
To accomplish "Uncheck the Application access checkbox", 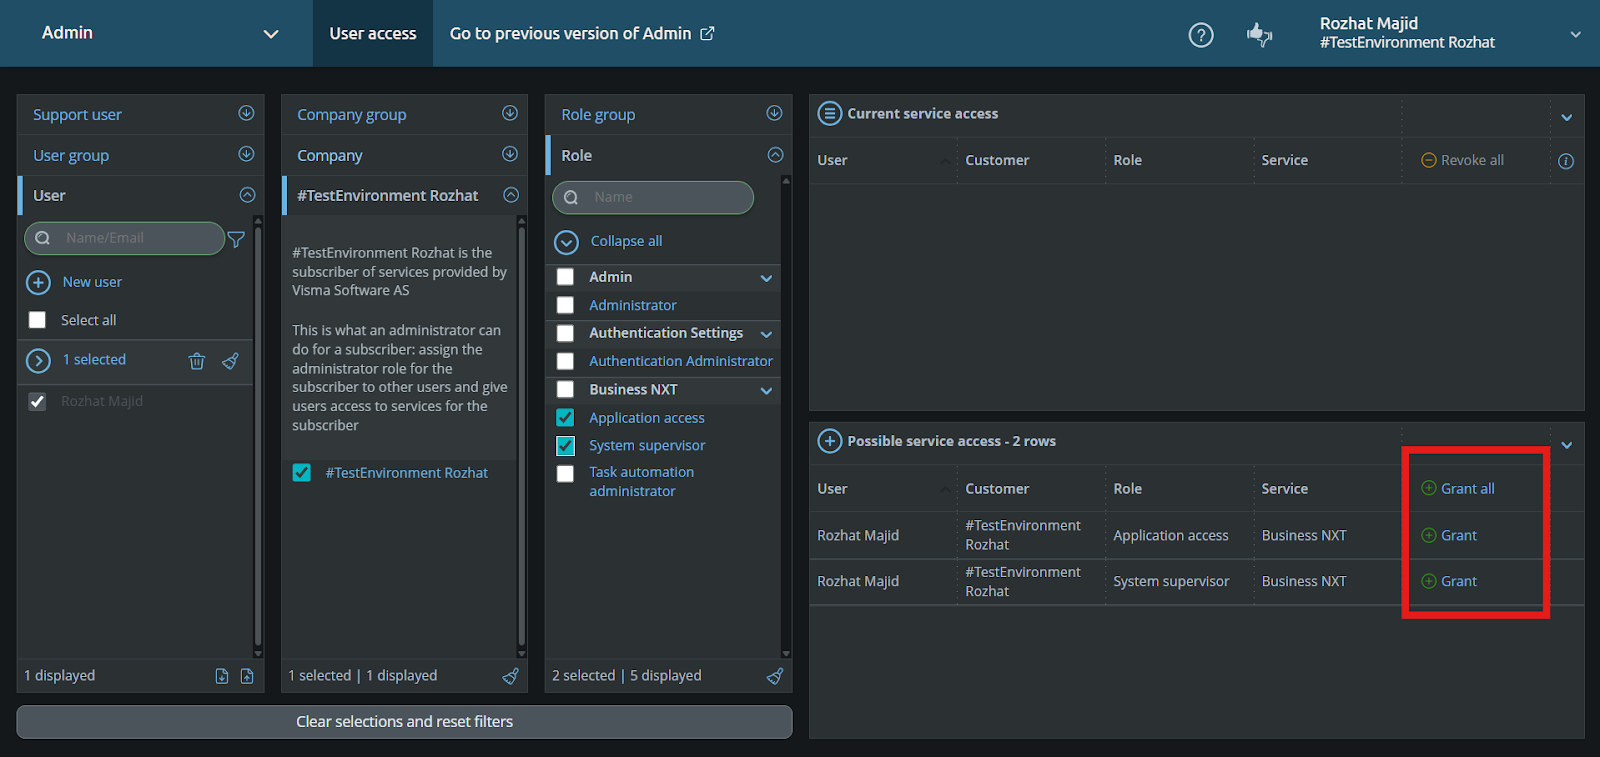I will point(566,418).
